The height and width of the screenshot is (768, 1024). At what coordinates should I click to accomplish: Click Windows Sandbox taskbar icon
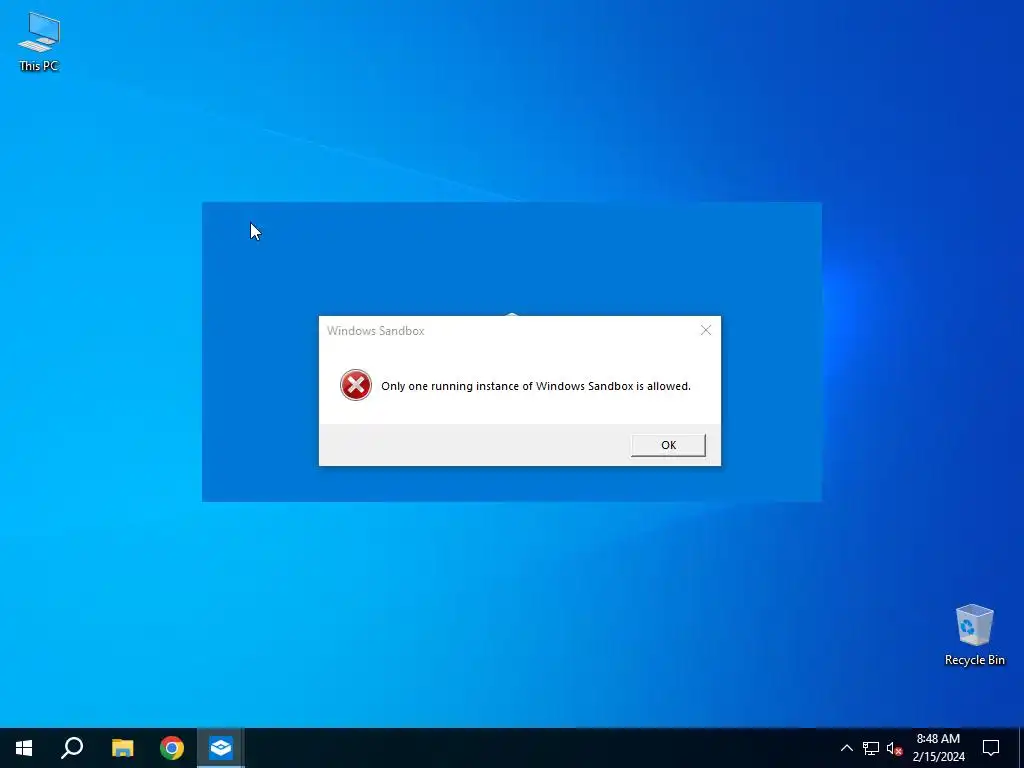click(221, 748)
